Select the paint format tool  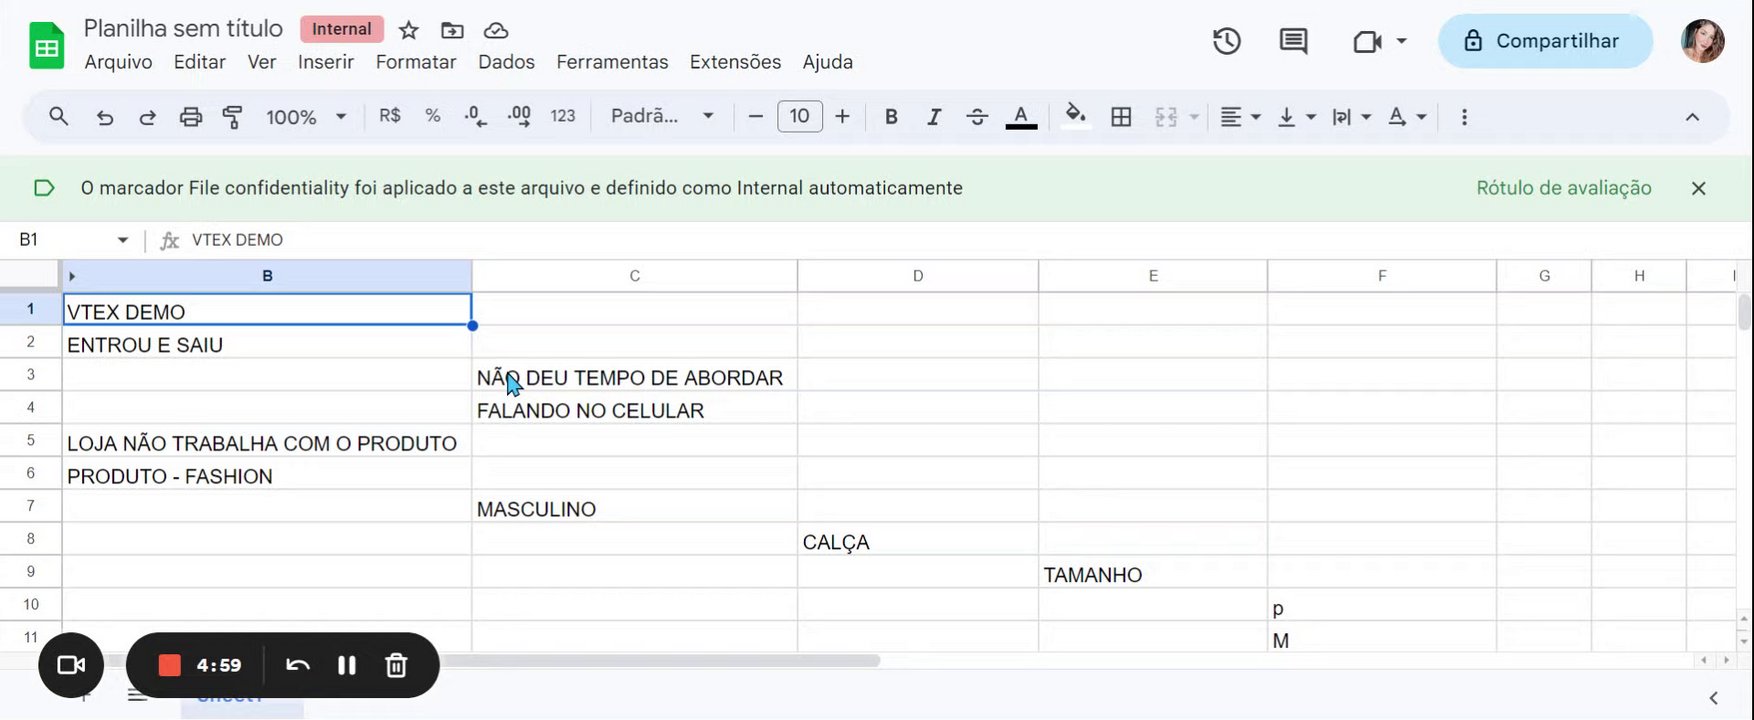(232, 117)
